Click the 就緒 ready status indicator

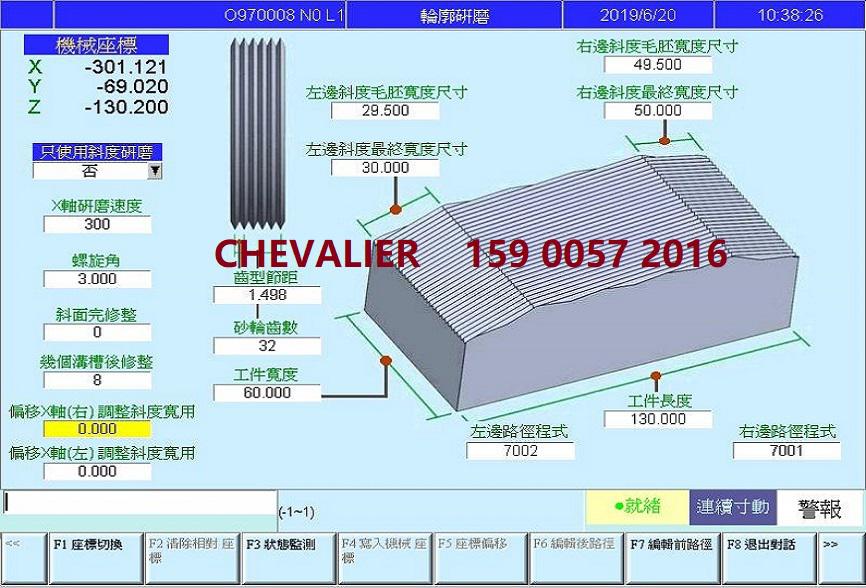[x=636, y=507]
